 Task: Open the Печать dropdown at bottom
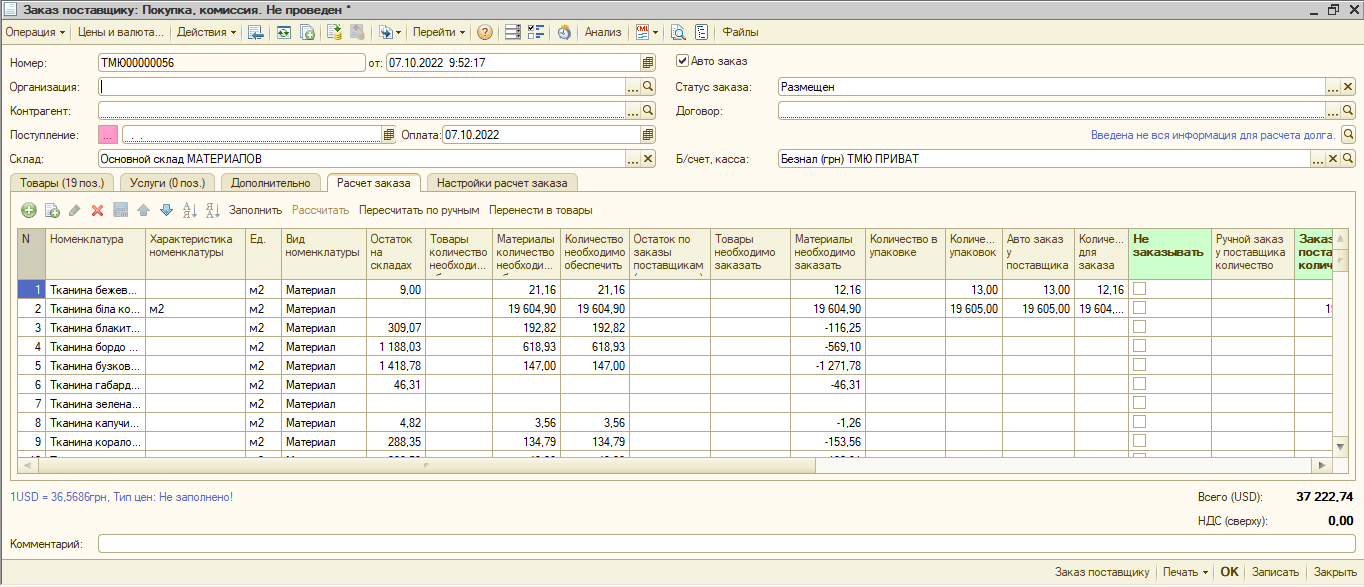coord(1185,572)
